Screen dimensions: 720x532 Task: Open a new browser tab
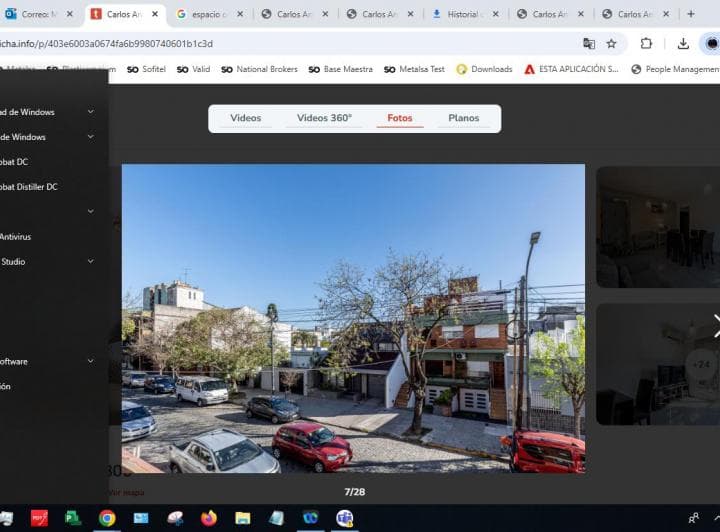click(x=690, y=14)
